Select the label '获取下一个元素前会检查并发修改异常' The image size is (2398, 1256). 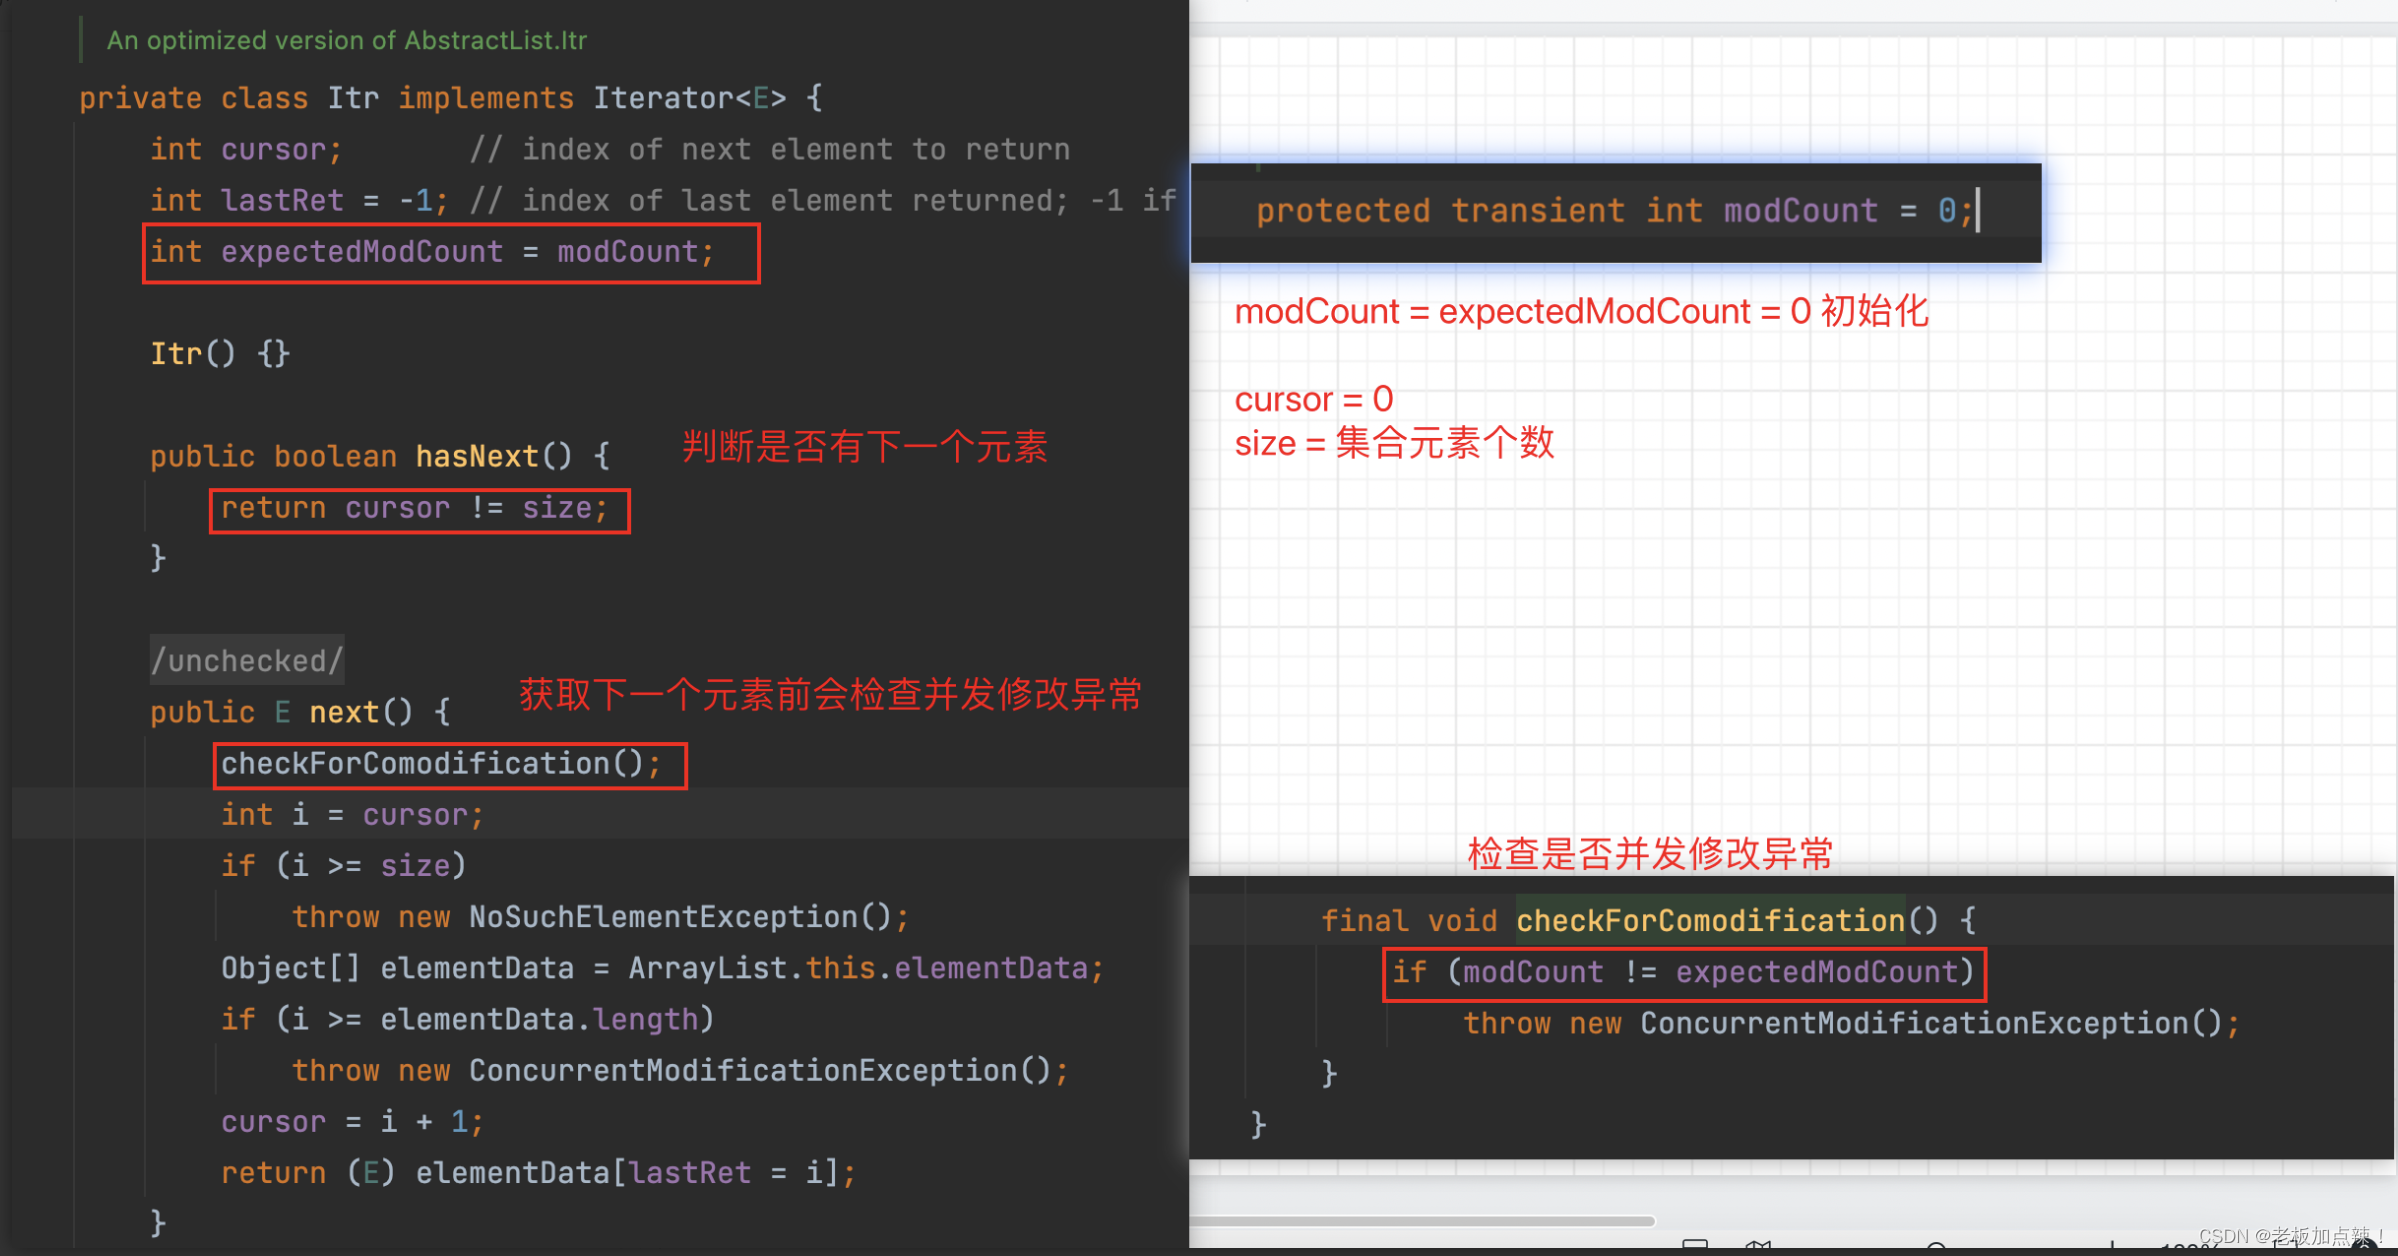(830, 694)
